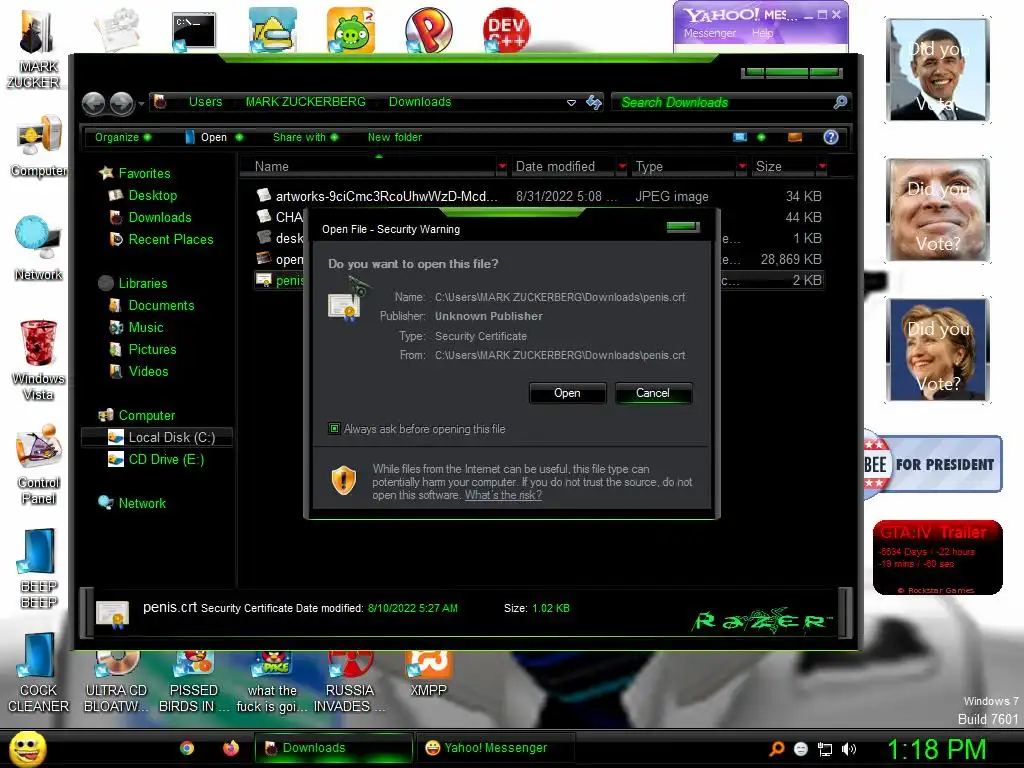Click New folder in Explorer toolbar

point(394,137)
